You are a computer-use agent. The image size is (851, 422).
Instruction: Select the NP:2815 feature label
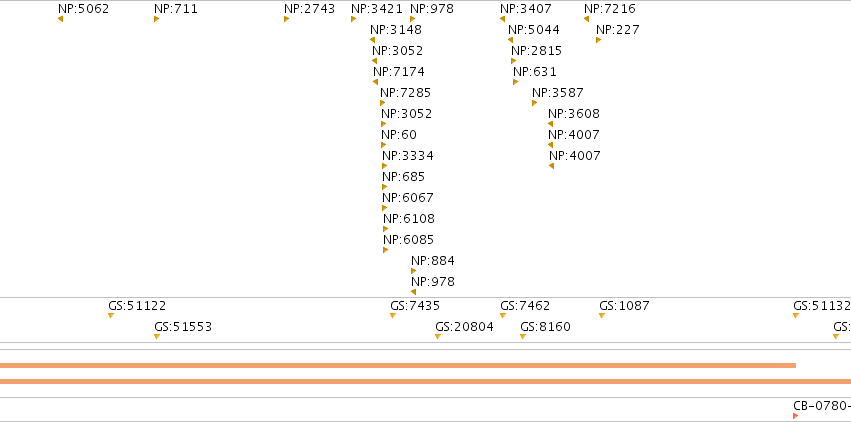tap(537, 50)
